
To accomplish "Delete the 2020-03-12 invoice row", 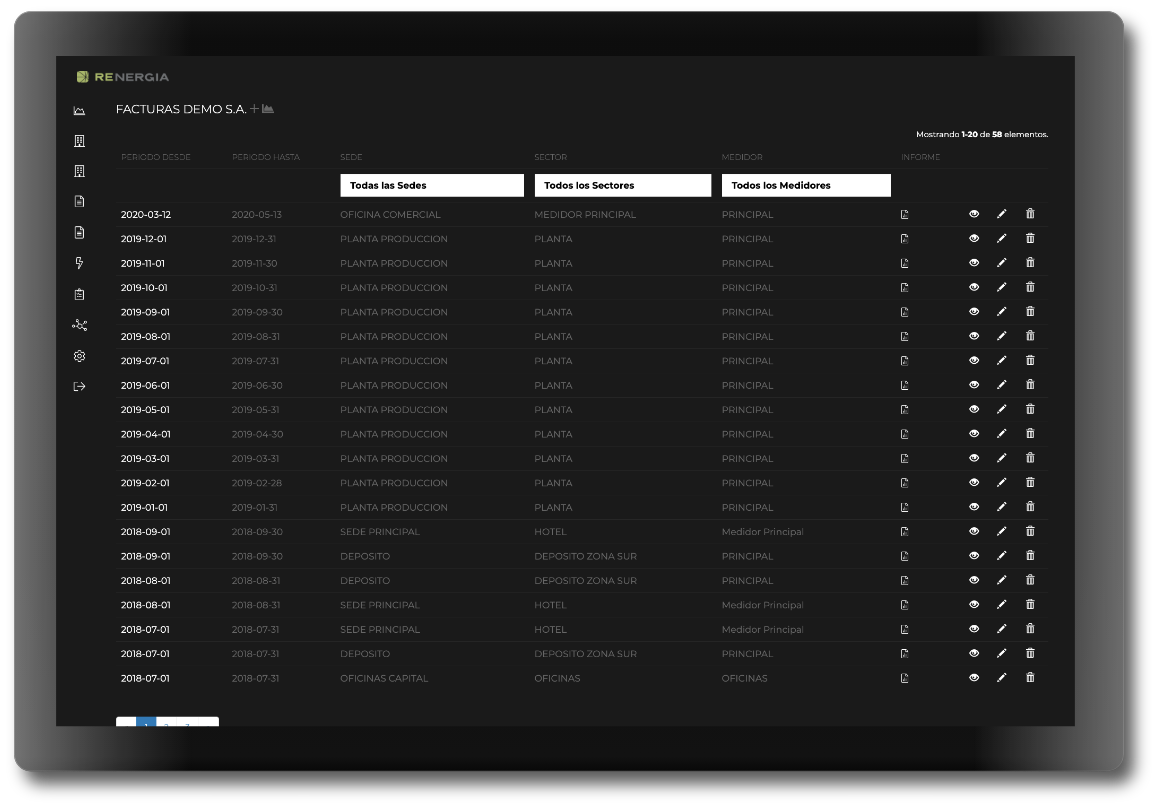I will (x=1030, y=214).
